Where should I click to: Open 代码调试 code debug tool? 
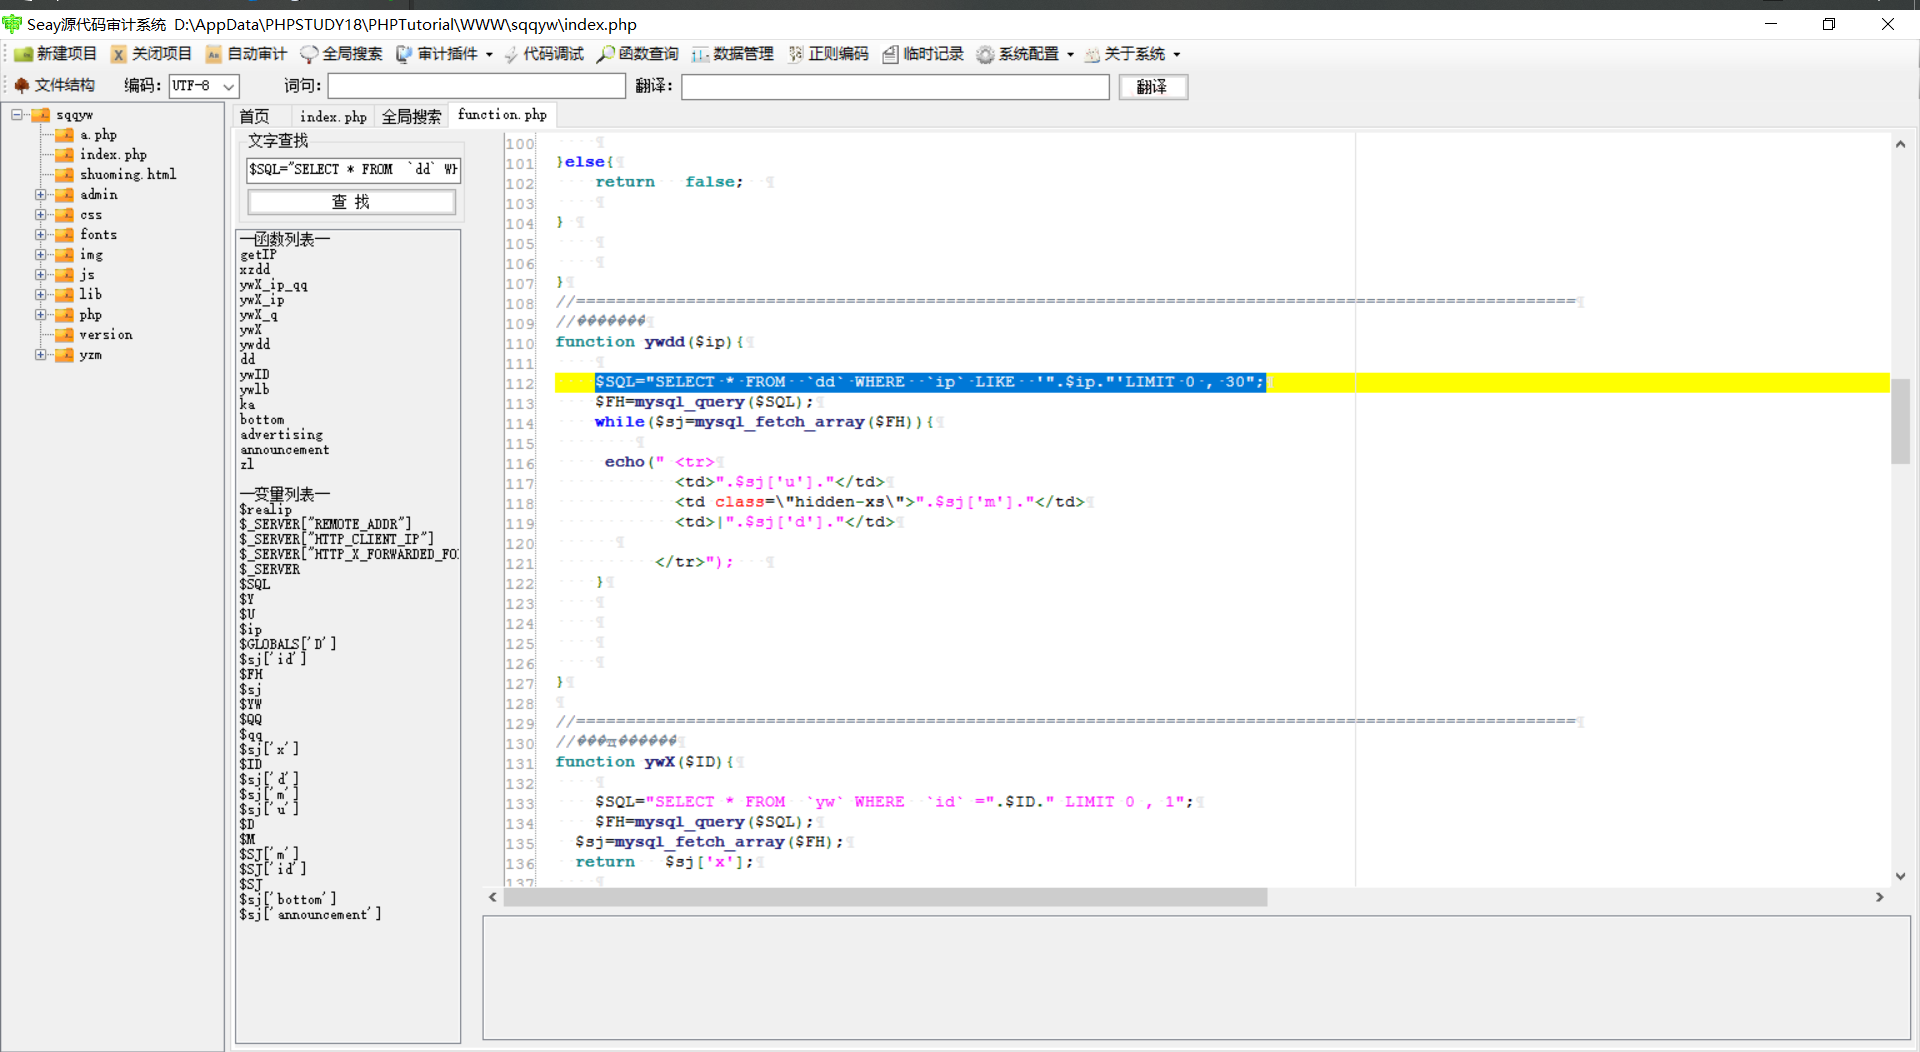(x=543, y=54)
